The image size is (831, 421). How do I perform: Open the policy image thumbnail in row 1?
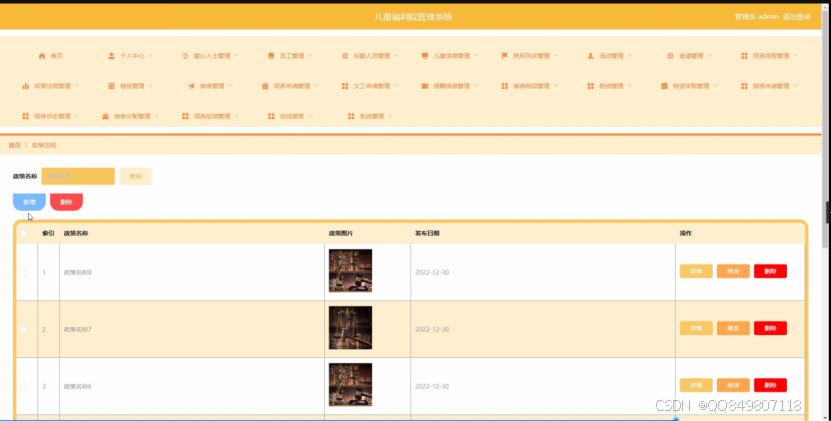pyautogui.click(x=350, y=270)
